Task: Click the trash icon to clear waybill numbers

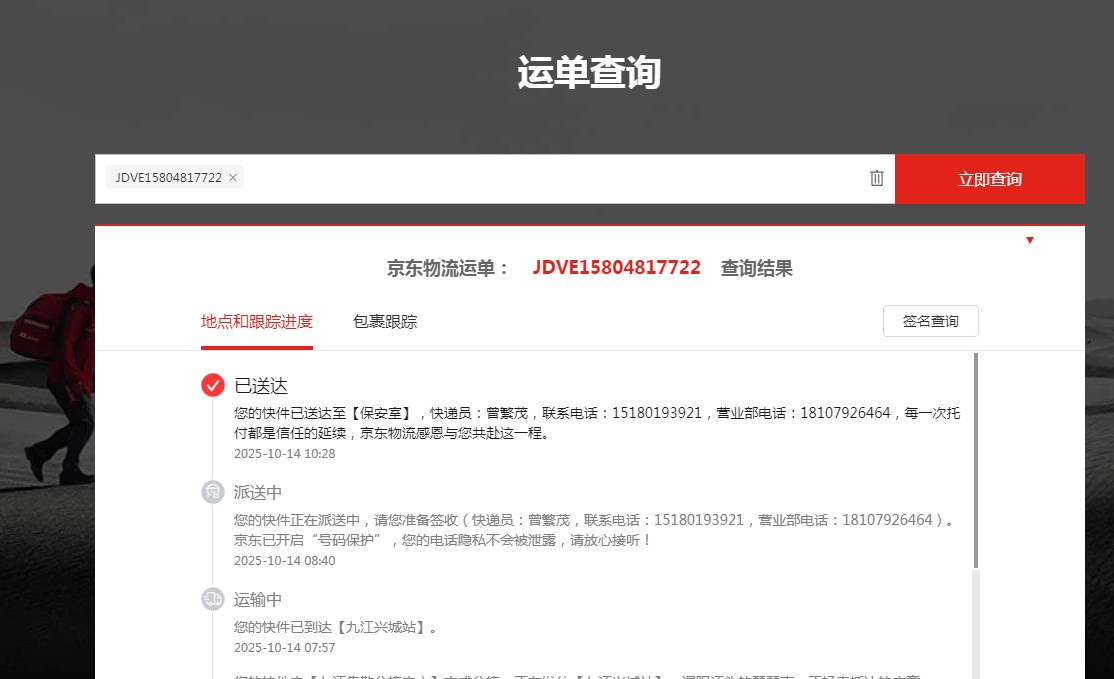Action: pos(877,178)
